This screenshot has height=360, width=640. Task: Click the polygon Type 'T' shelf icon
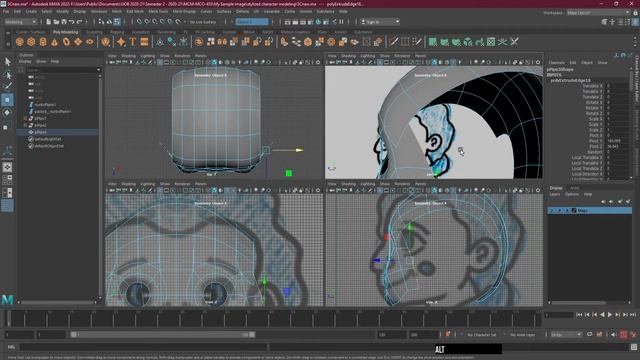(x=133, y=42)
